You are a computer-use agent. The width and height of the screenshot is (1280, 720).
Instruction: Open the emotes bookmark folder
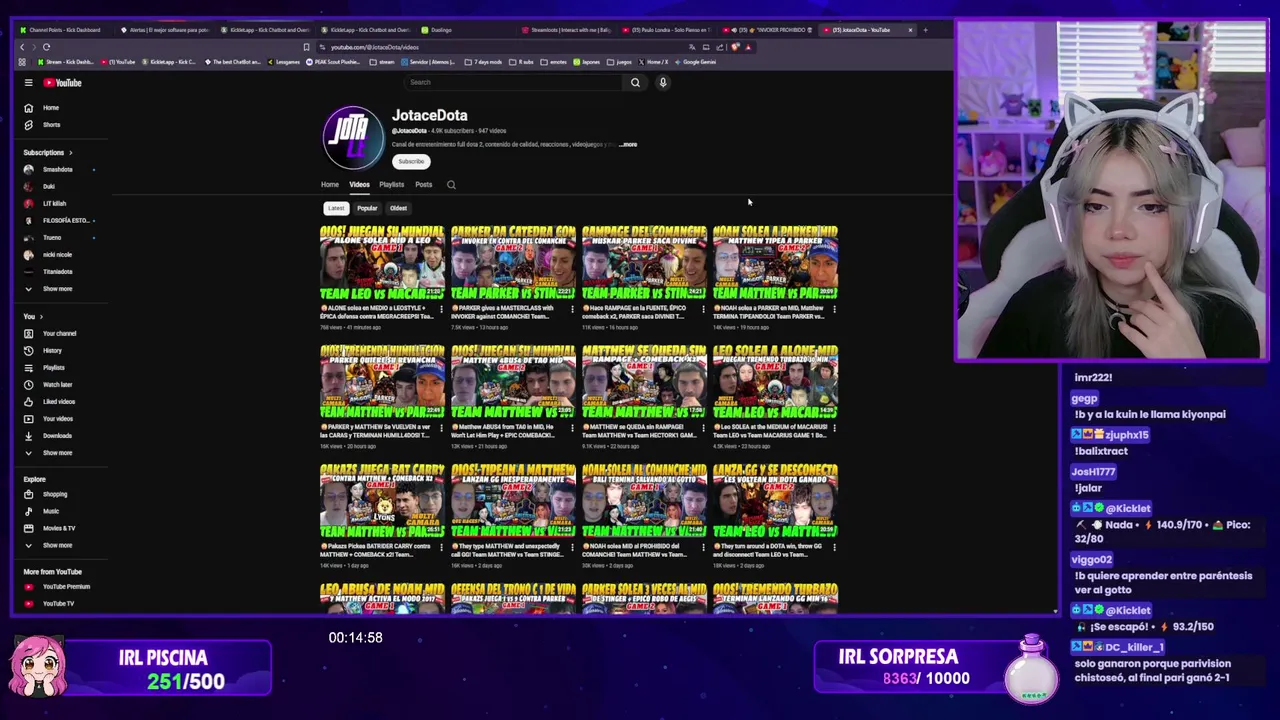[555, 62]
